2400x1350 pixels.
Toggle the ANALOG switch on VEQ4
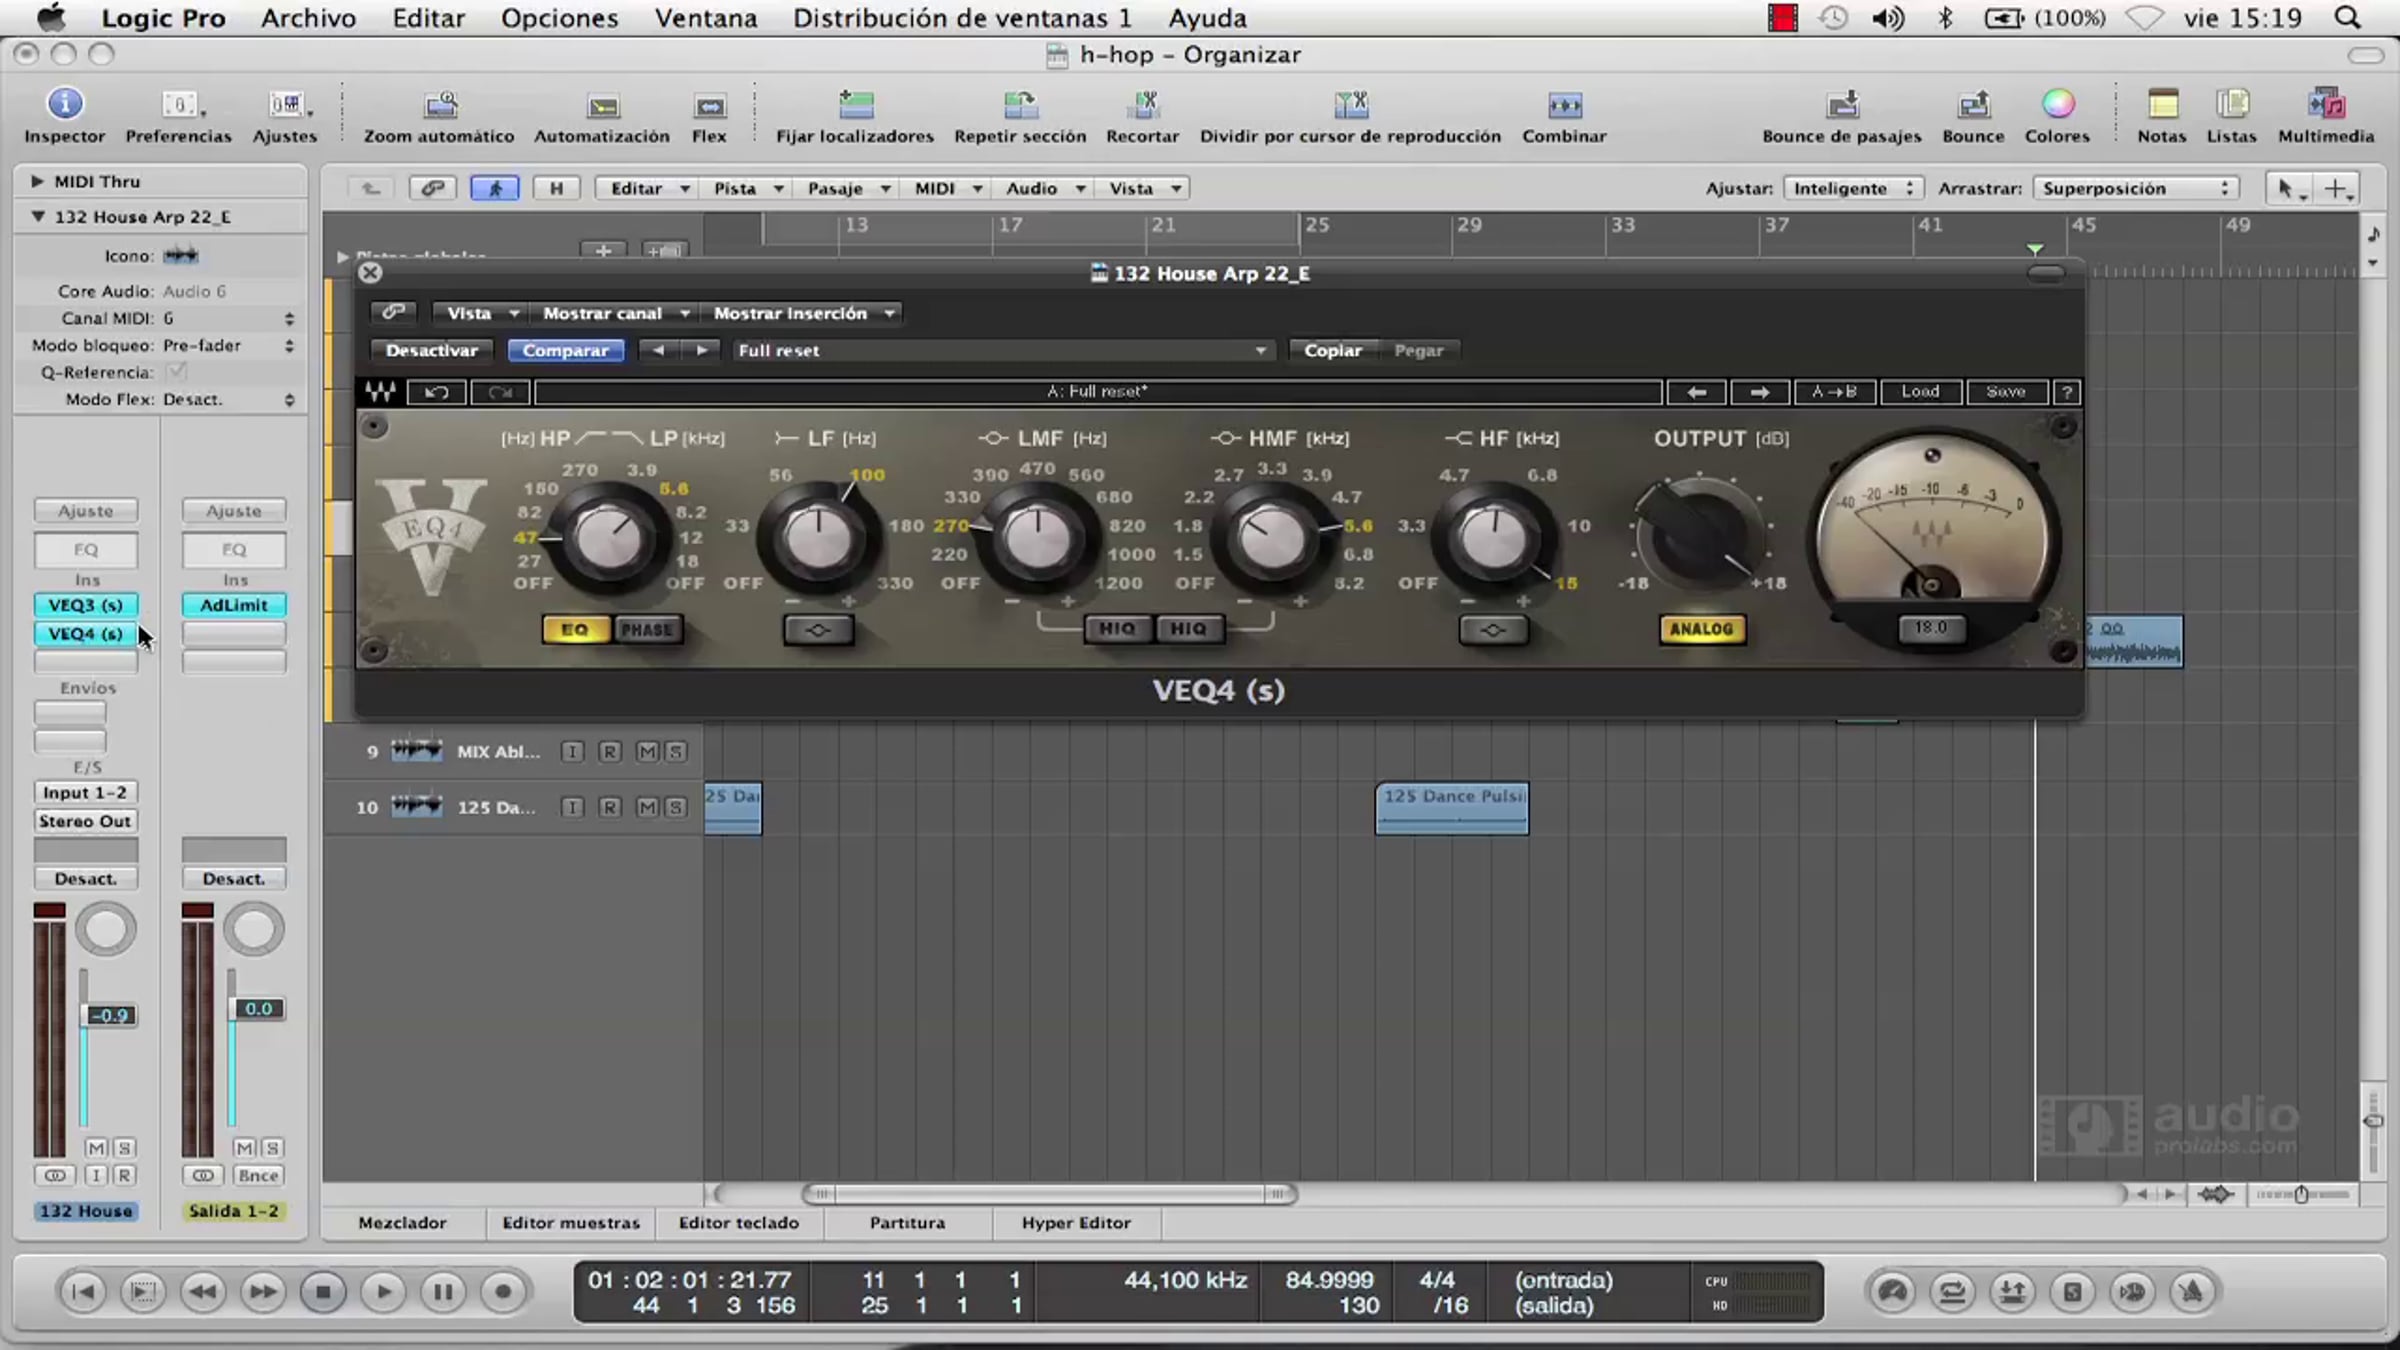(x=1701, y=629)
